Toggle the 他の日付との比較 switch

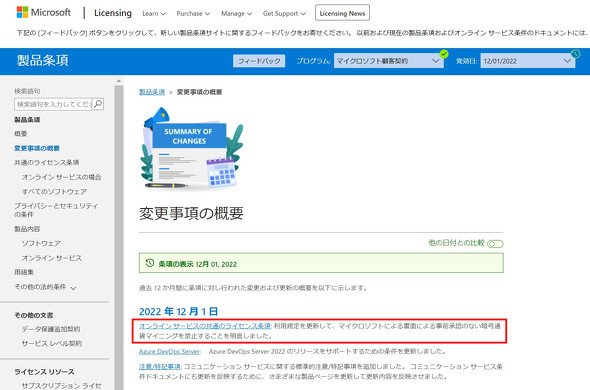(495, 244)
